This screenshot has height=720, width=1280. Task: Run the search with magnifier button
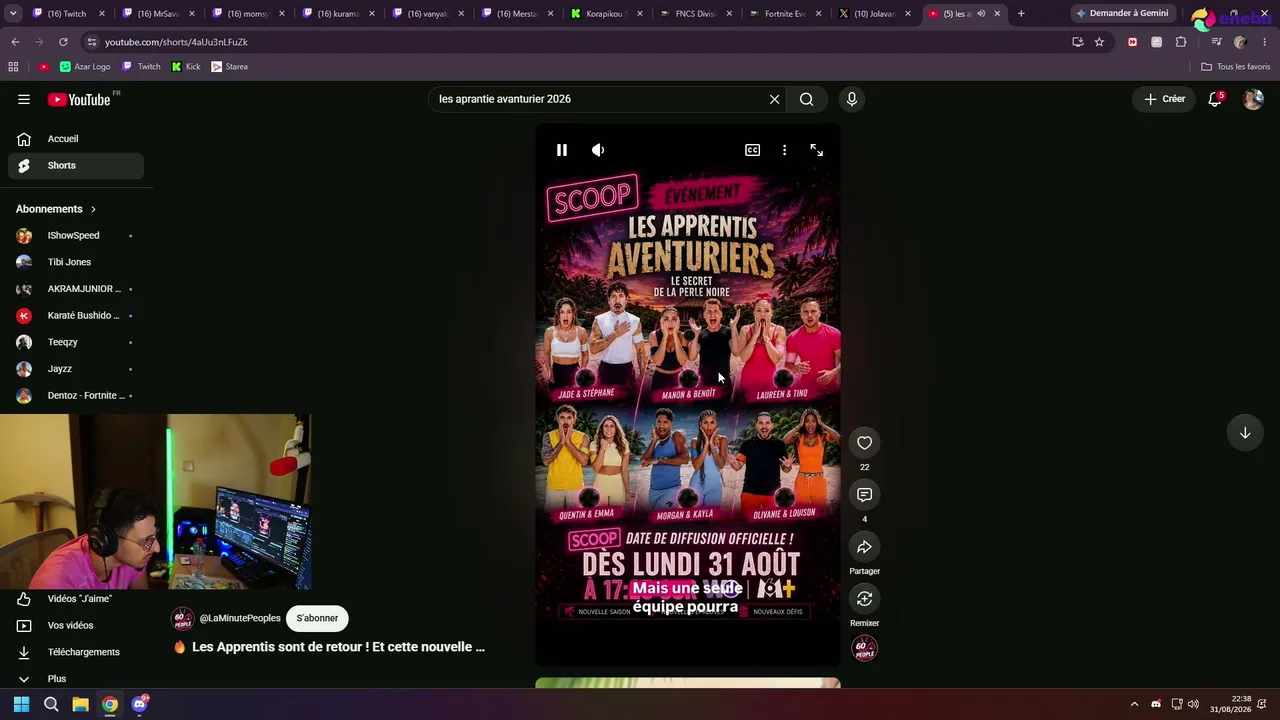806,99
